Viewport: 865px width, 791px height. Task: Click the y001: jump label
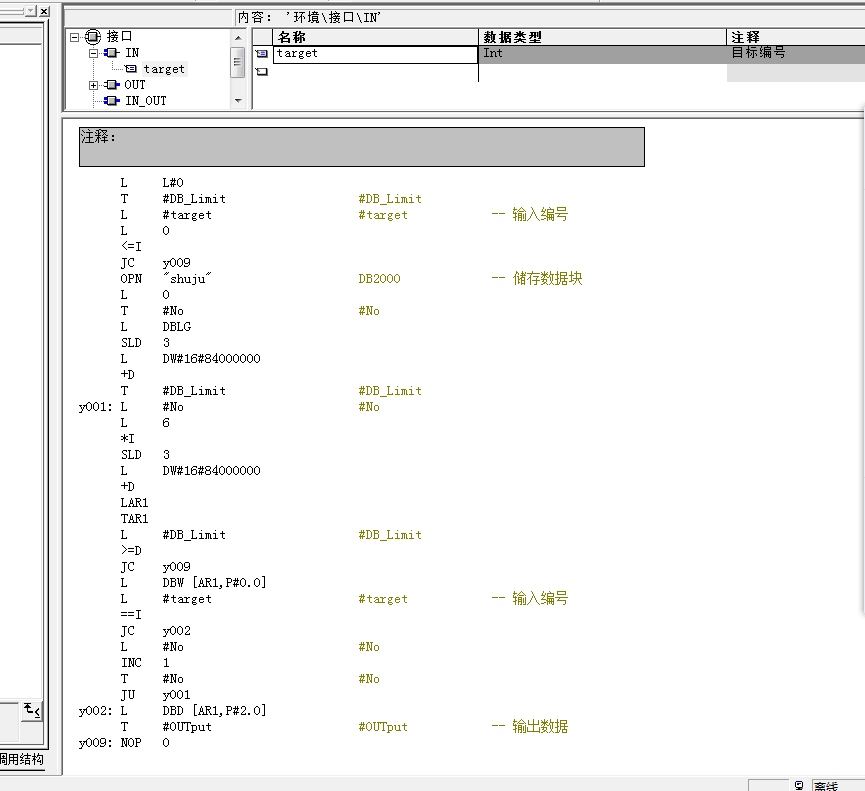(95, 407)
